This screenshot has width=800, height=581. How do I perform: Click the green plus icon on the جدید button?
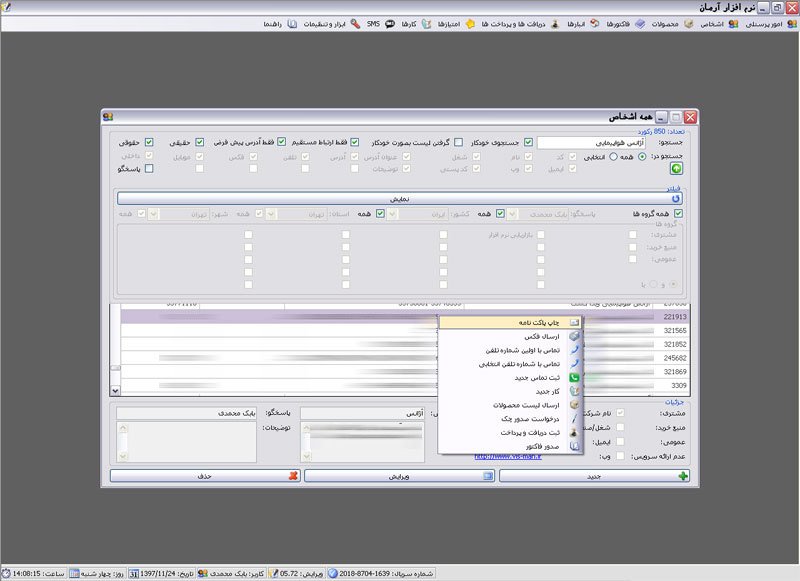pyautogui.click(x=683, y=476)
